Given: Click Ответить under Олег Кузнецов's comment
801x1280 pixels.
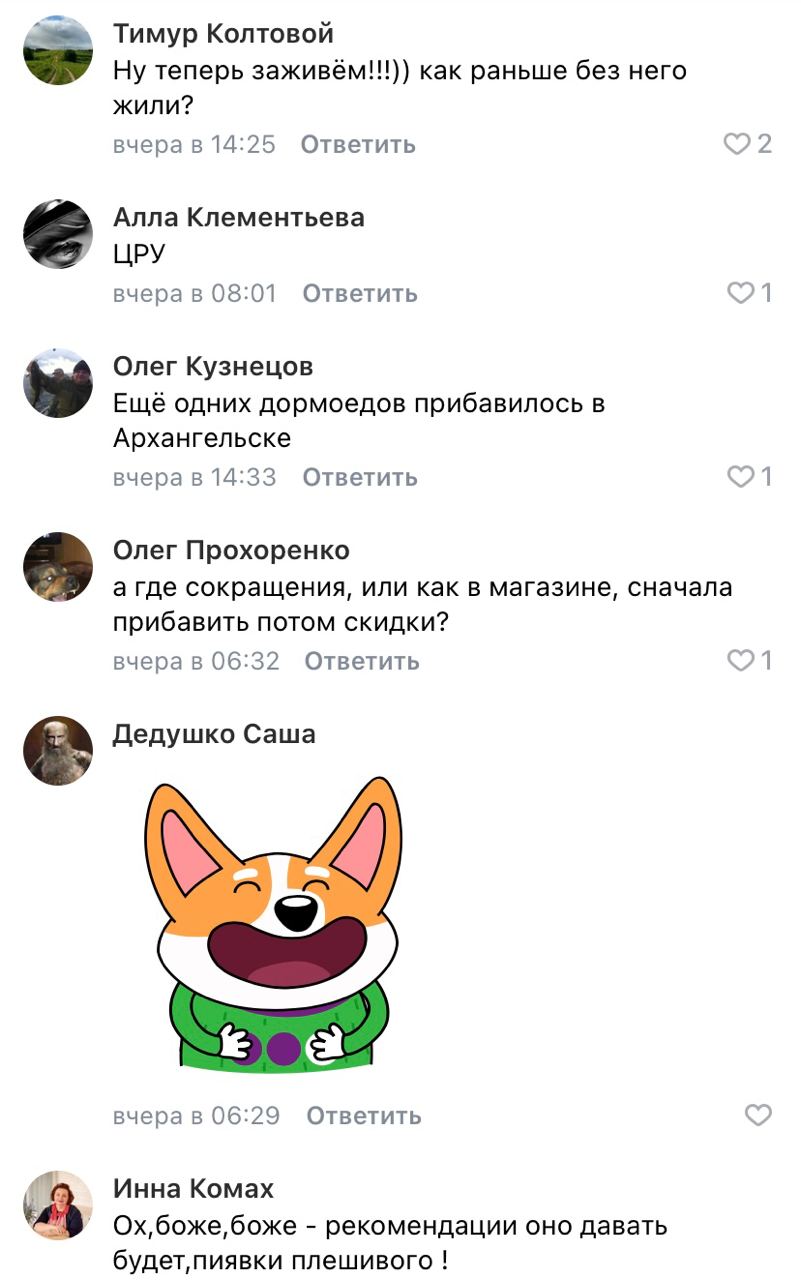Looking at the screenshot, I should (360, 477).
